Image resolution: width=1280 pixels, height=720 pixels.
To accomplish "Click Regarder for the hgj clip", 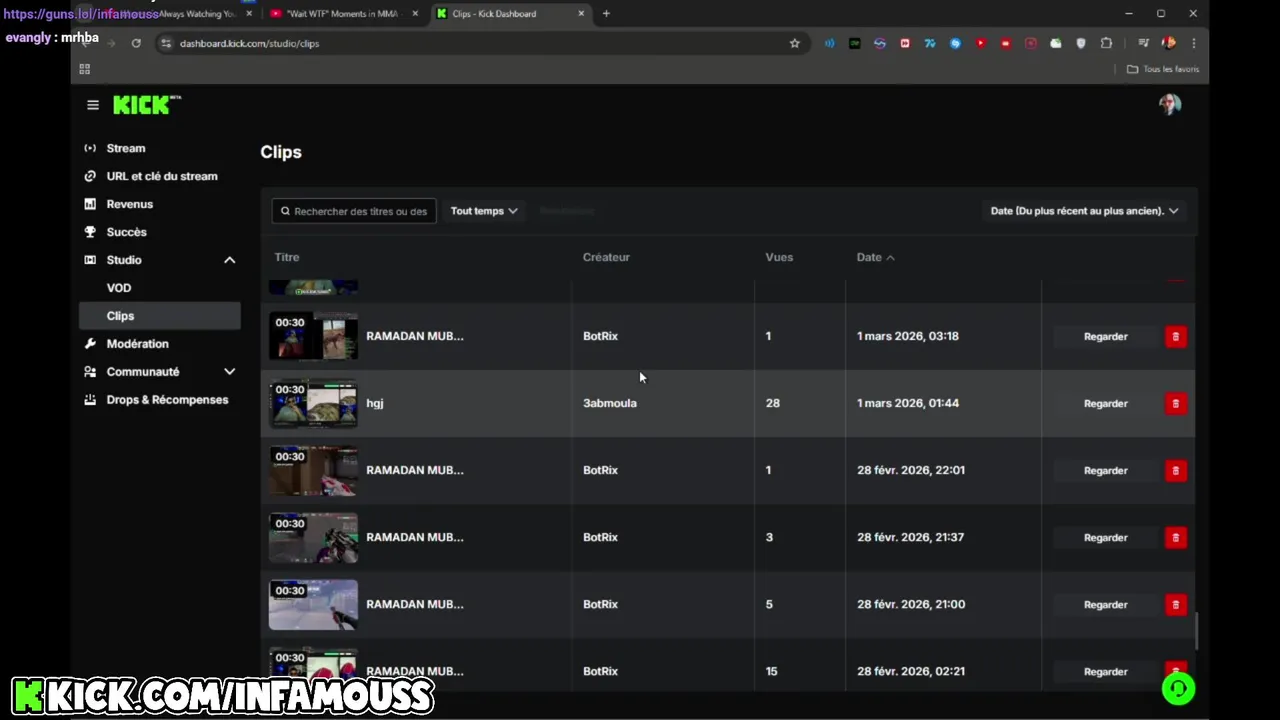I will point(1106,404).
